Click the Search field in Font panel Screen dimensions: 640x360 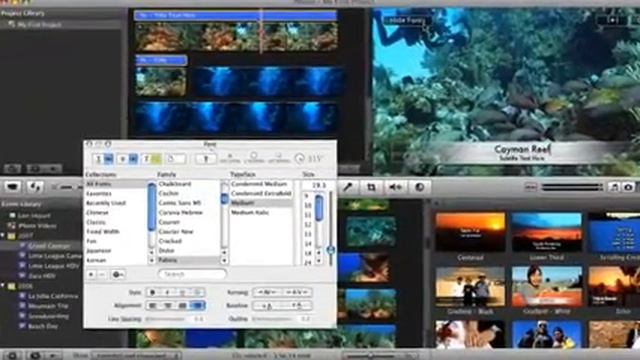click(192, 274)
